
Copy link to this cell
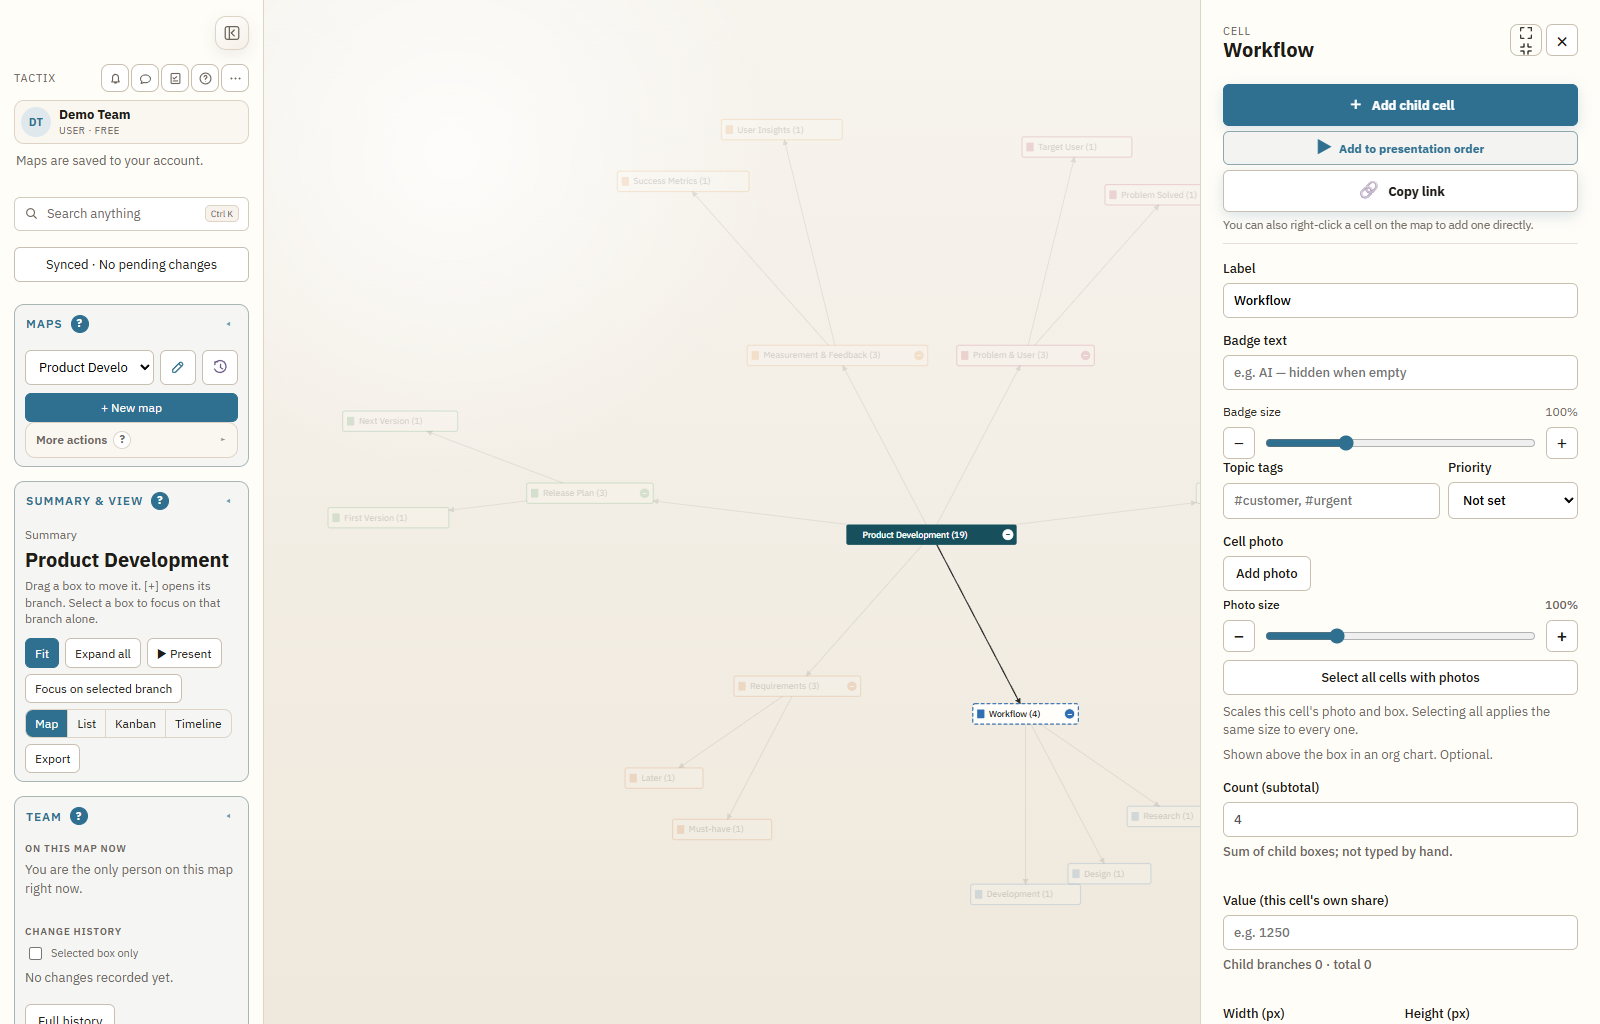point(1400,191)
